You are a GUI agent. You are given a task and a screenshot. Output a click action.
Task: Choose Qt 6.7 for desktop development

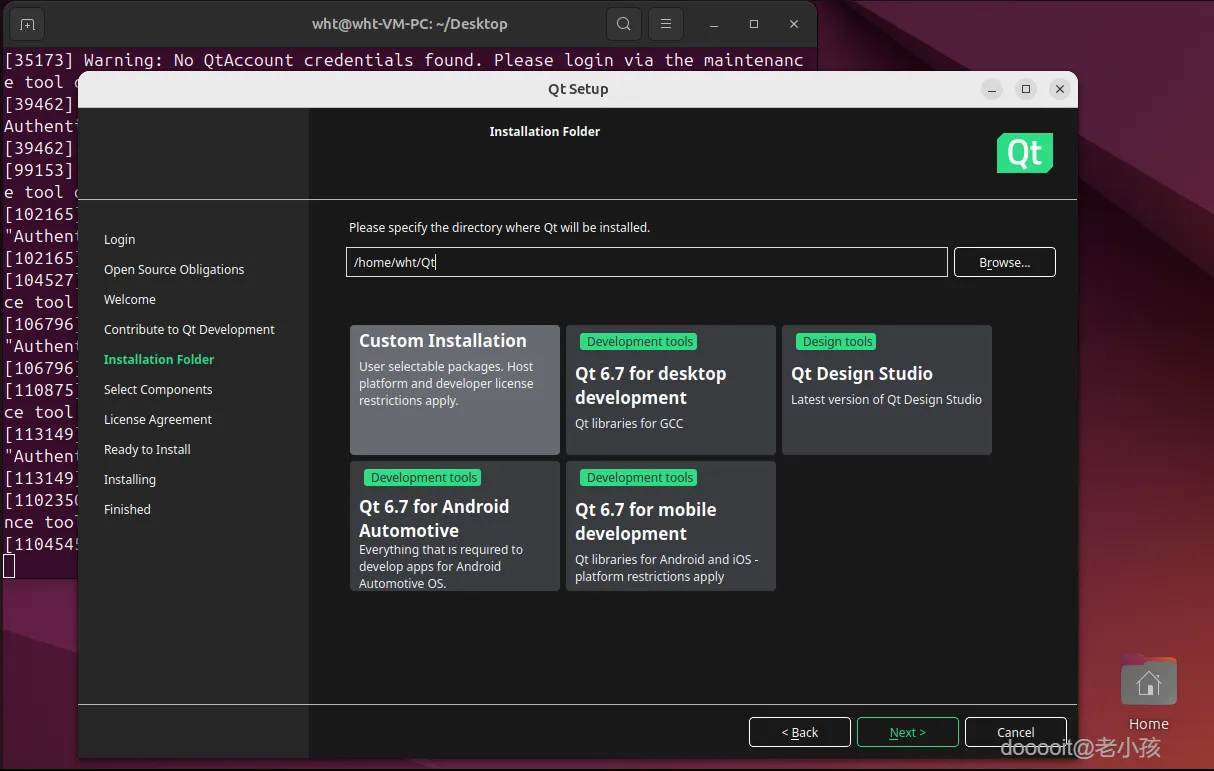[670, 389]
